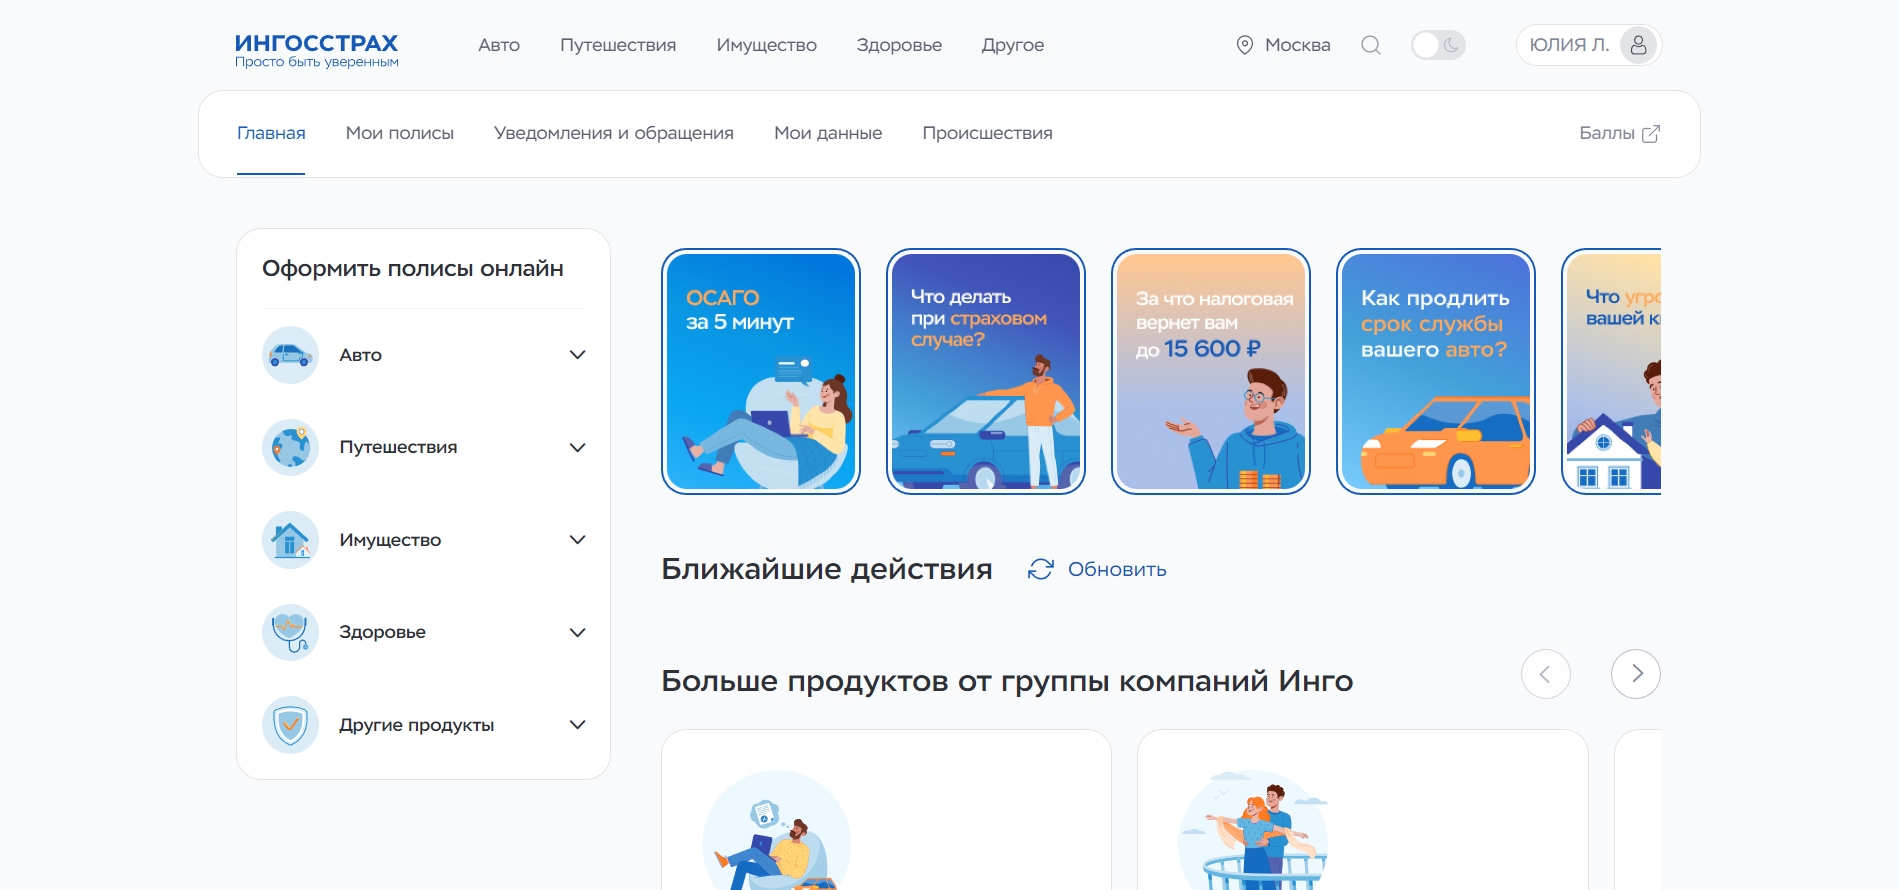Image resolution: width=1899 pixels, height=890 pixels.
Task: Click the house icon for Имущество
Action: point(290,540)
